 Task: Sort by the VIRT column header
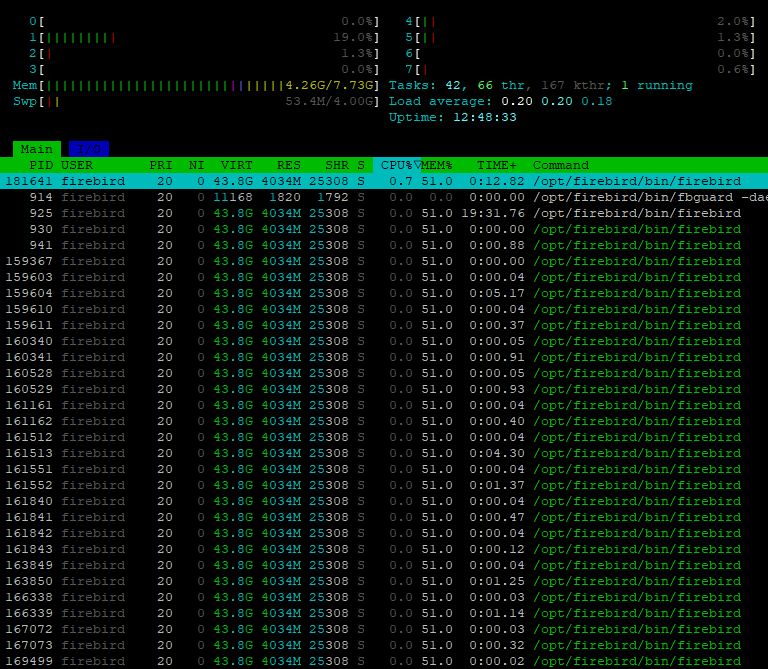(236, 165)
